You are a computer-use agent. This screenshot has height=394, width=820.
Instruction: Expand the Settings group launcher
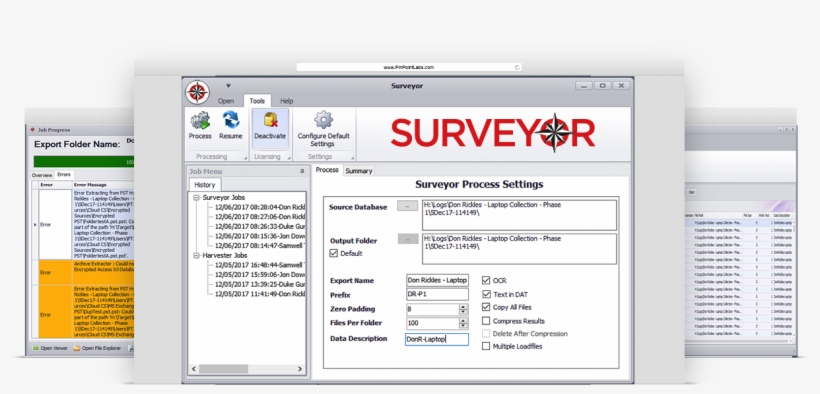point(352,157)
